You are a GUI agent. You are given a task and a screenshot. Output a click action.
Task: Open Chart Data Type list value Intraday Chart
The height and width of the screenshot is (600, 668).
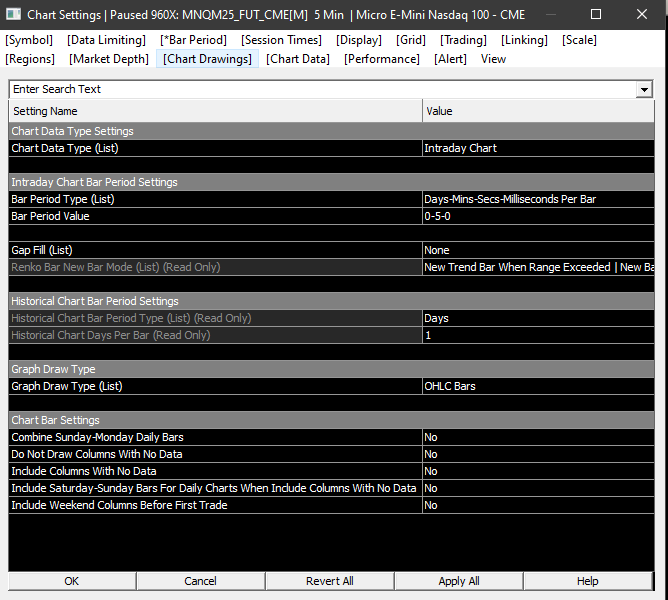[538, 148]
